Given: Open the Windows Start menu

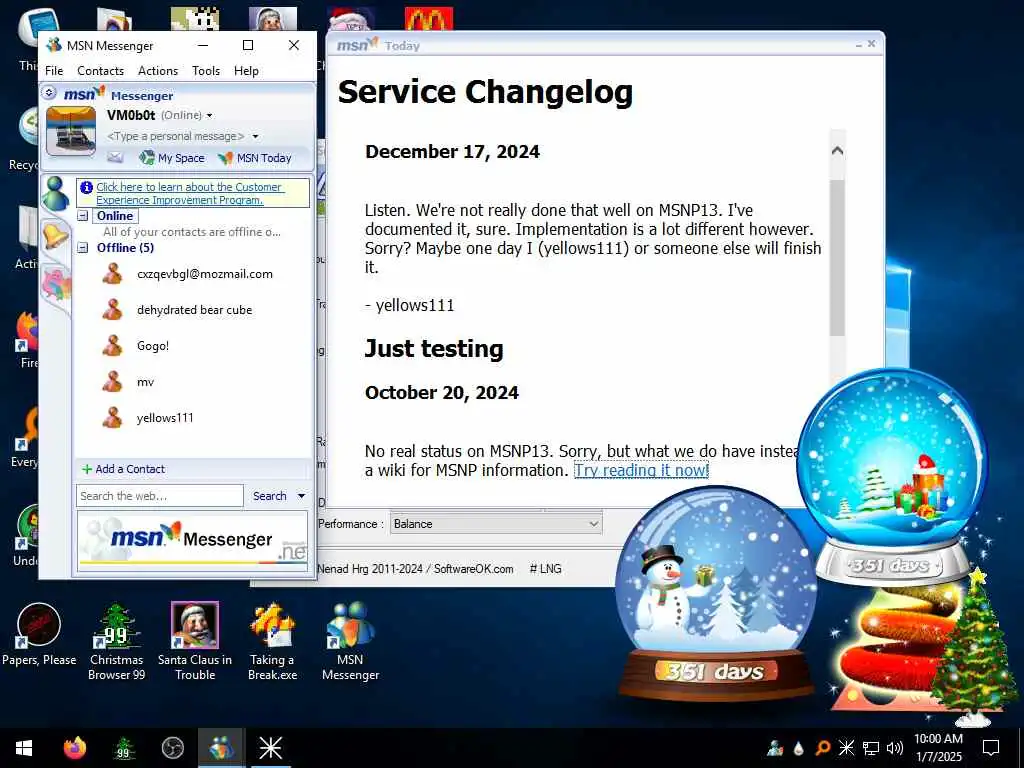Looking at the screenshot, I should pos(24,748).
